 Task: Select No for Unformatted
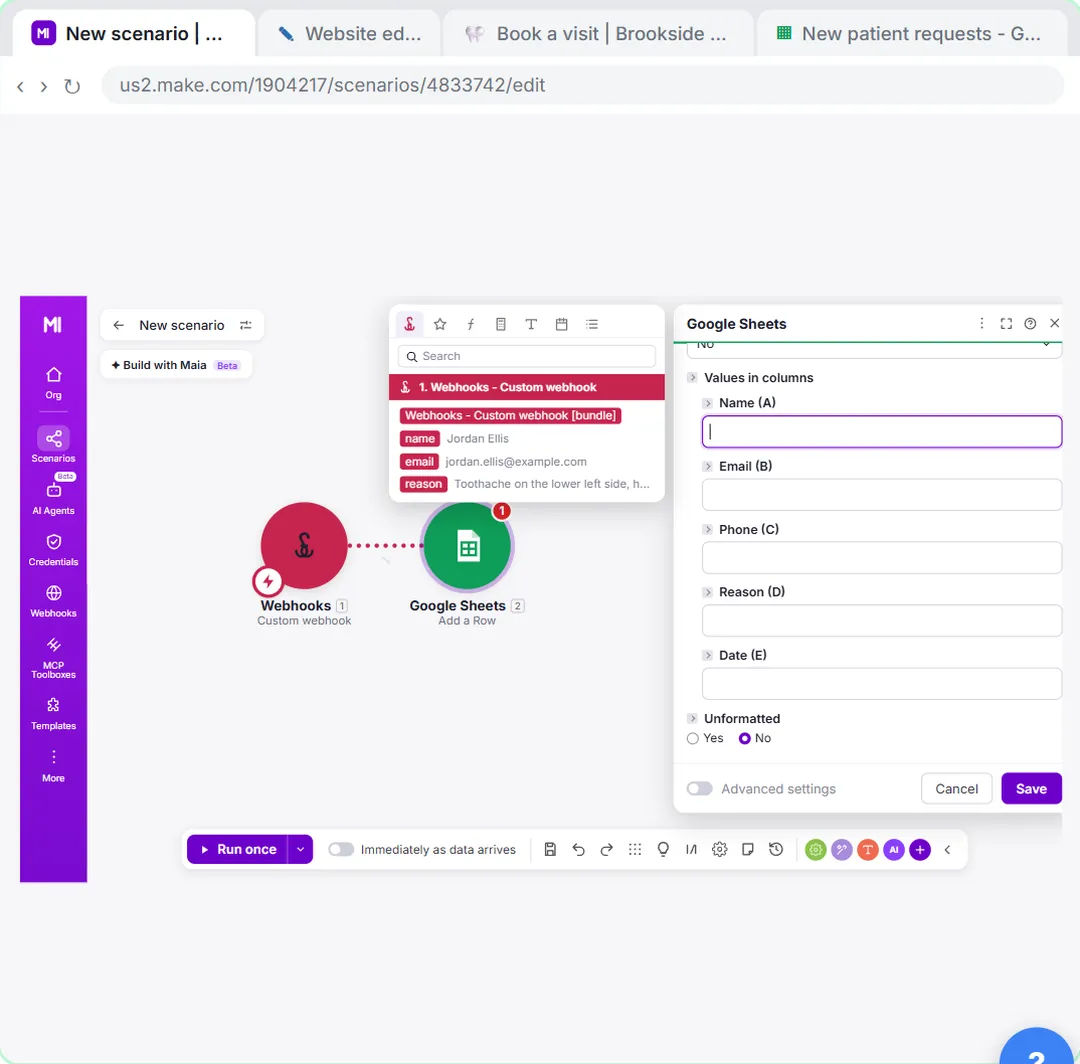[x=745, y=738]
